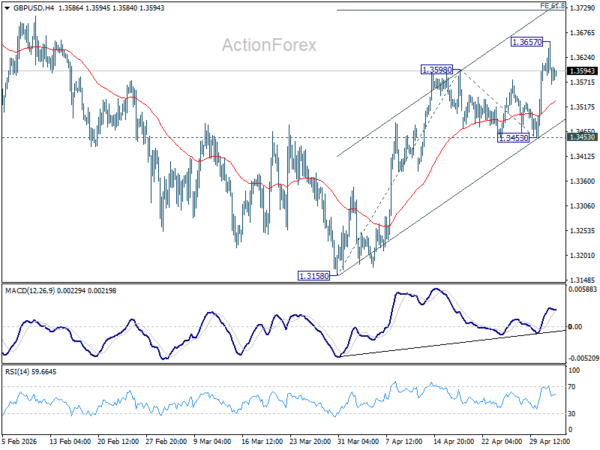
Task: Select the 1.31580 low price label
Action: point(313,276)
